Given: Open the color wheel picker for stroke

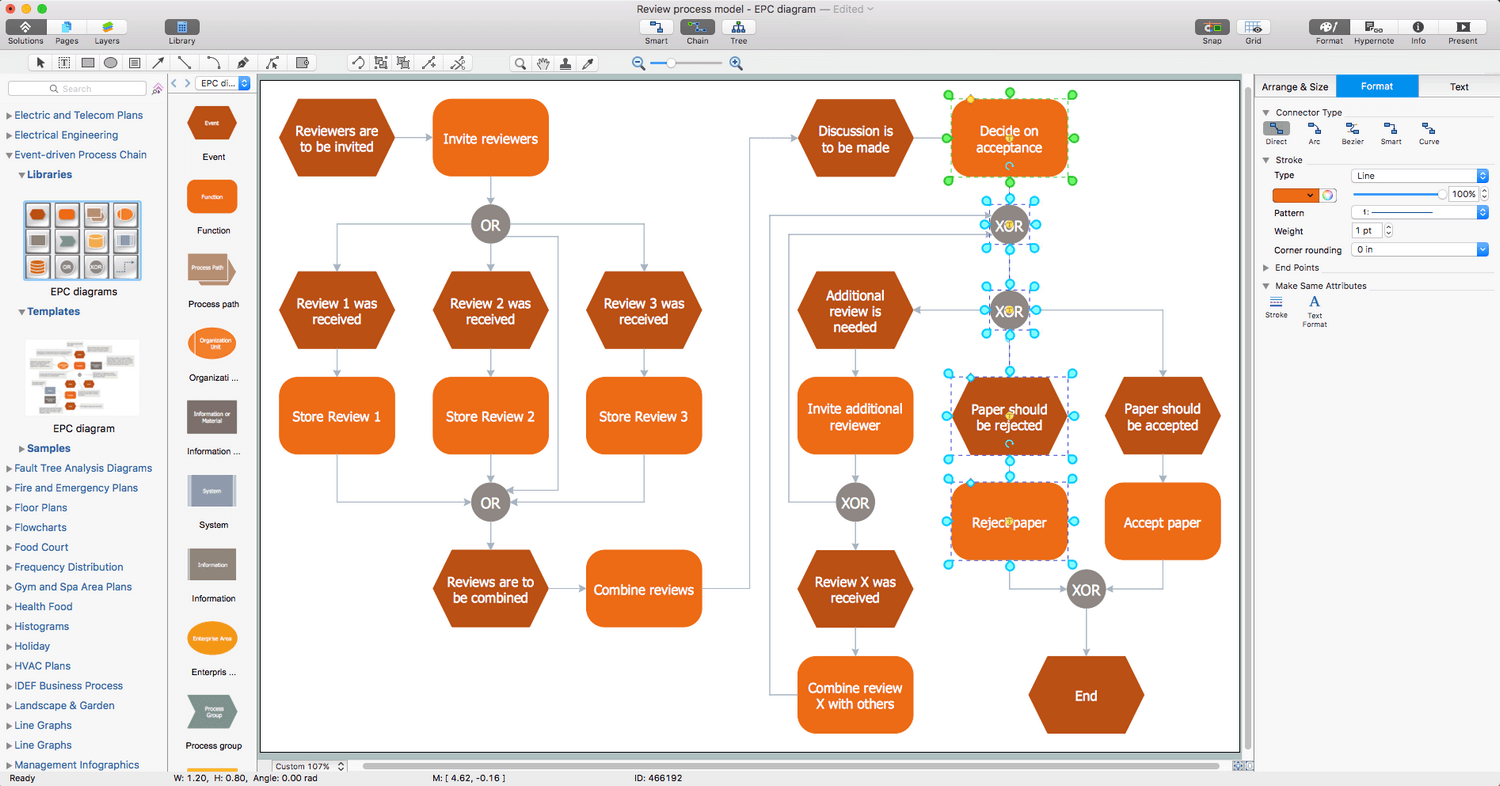Looking at the screenshot, I should coord(1328,195).
